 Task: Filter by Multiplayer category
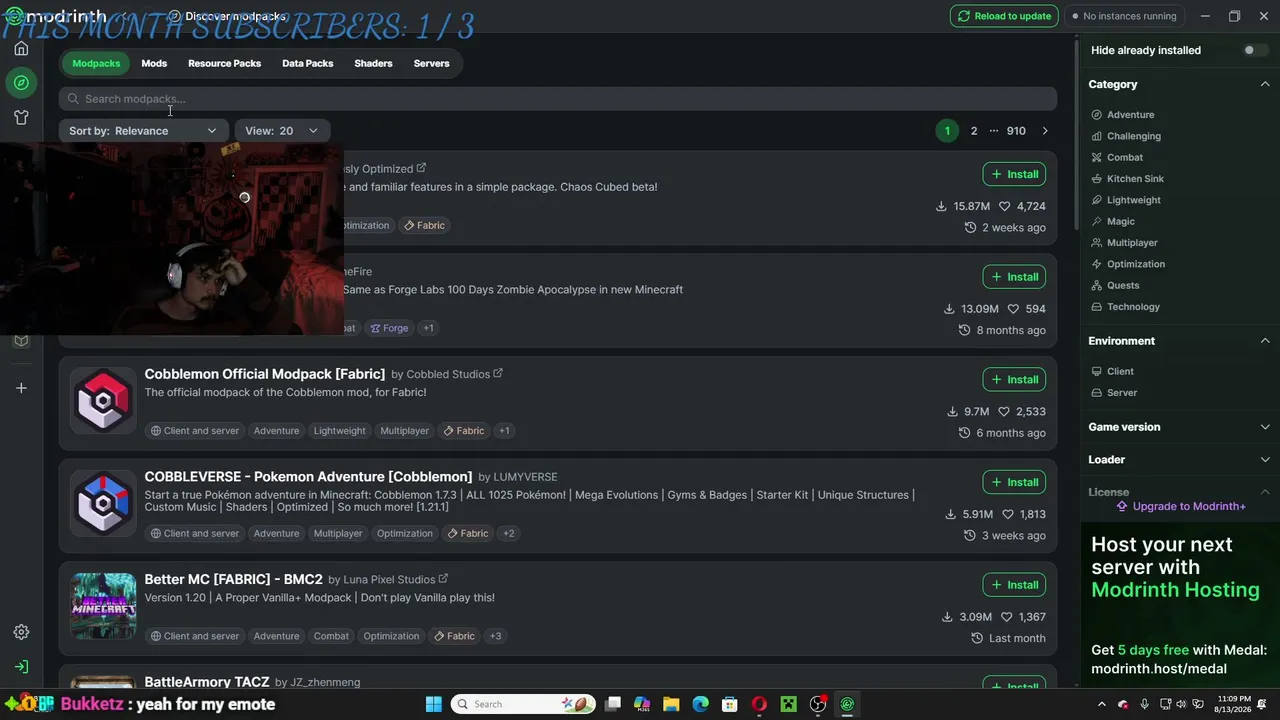tap(1124, 243)
